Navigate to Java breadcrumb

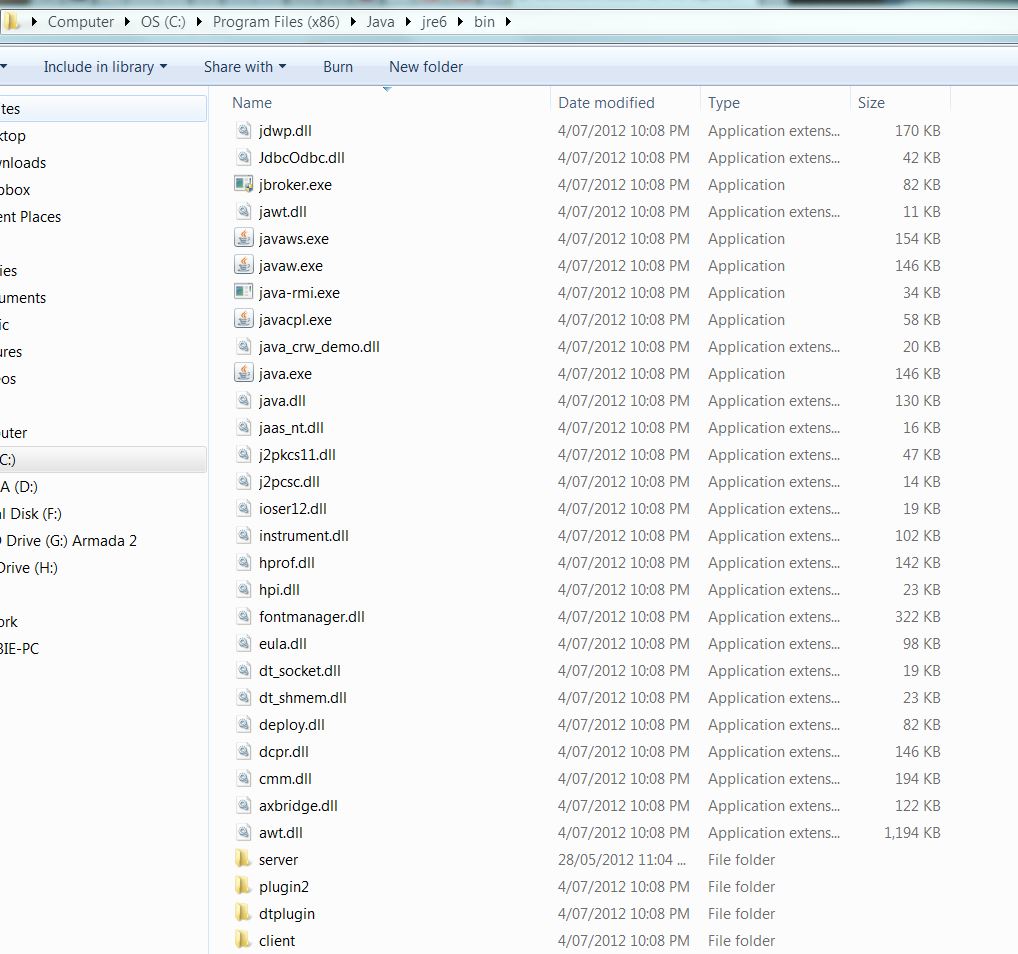click(x=380, y=22)
